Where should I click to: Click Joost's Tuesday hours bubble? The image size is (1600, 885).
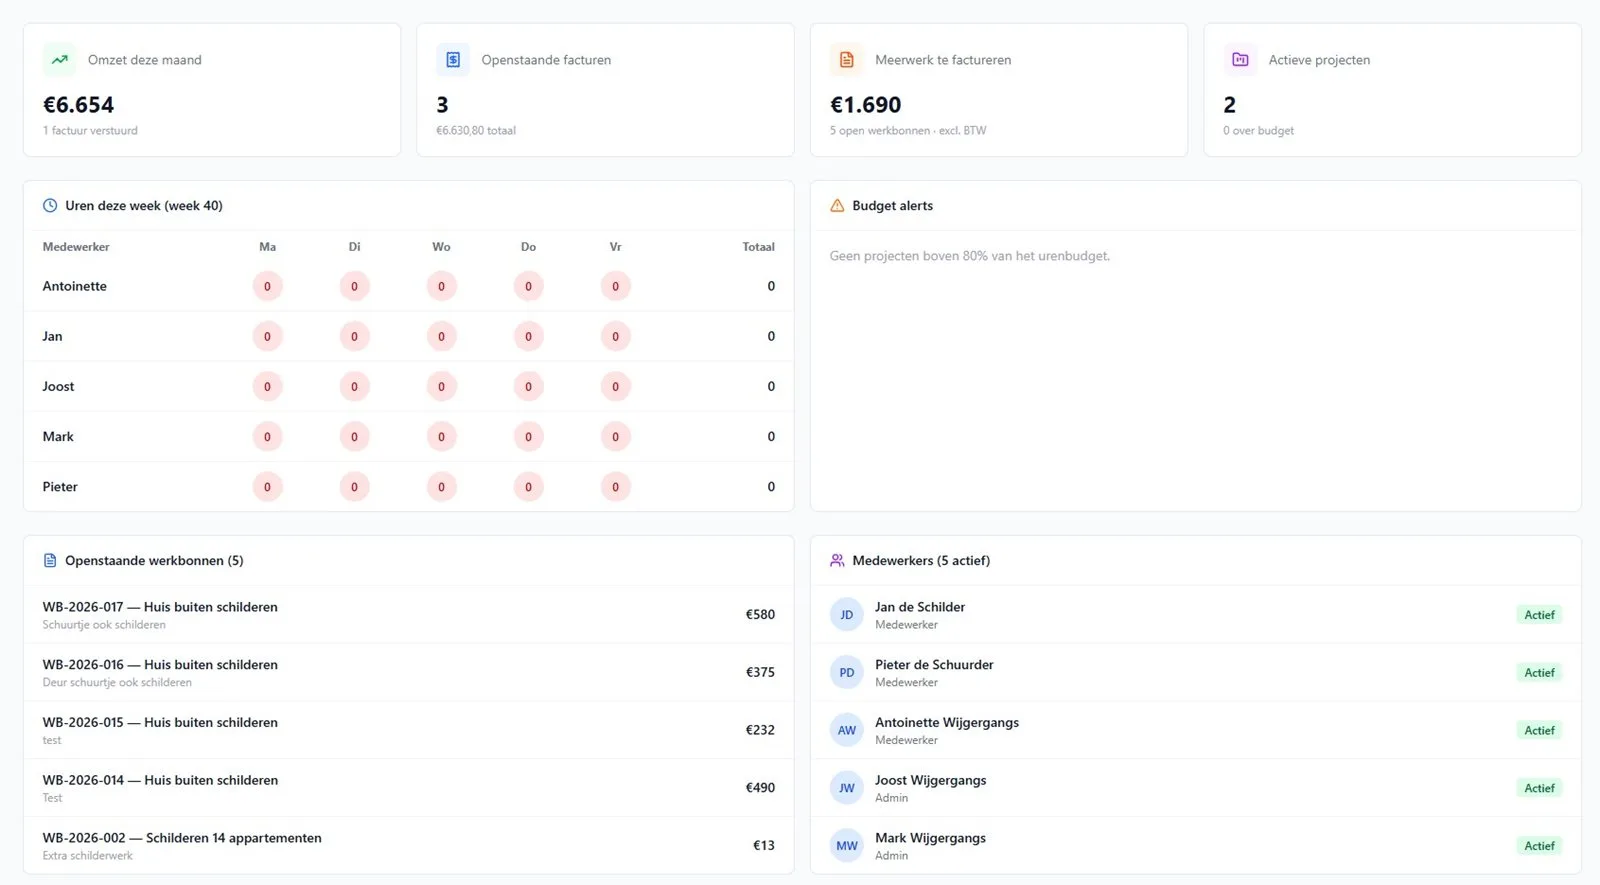[354, 387]
